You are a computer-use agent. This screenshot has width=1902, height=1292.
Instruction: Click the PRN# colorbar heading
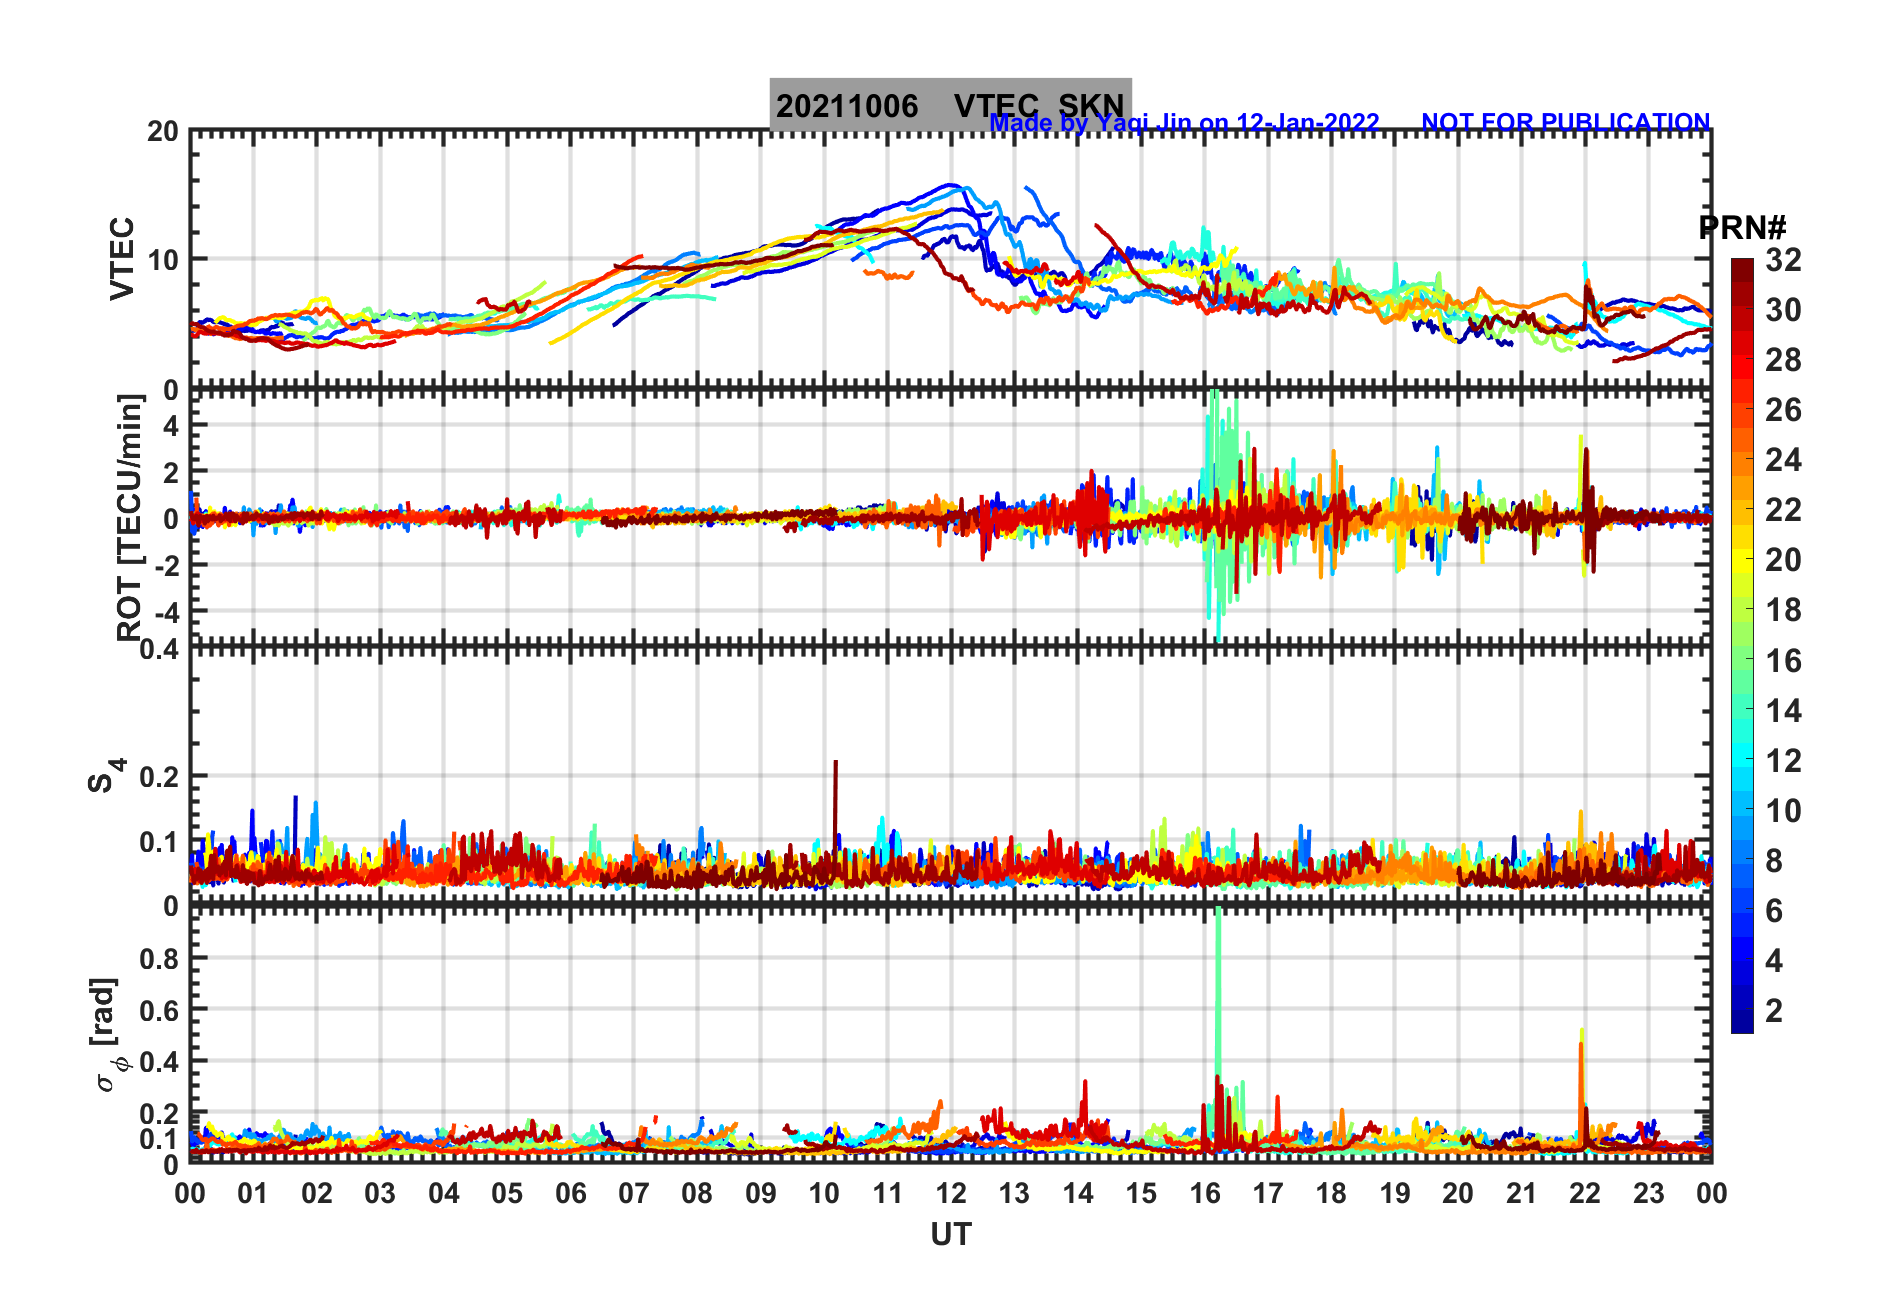click(x=1742, y=228)
